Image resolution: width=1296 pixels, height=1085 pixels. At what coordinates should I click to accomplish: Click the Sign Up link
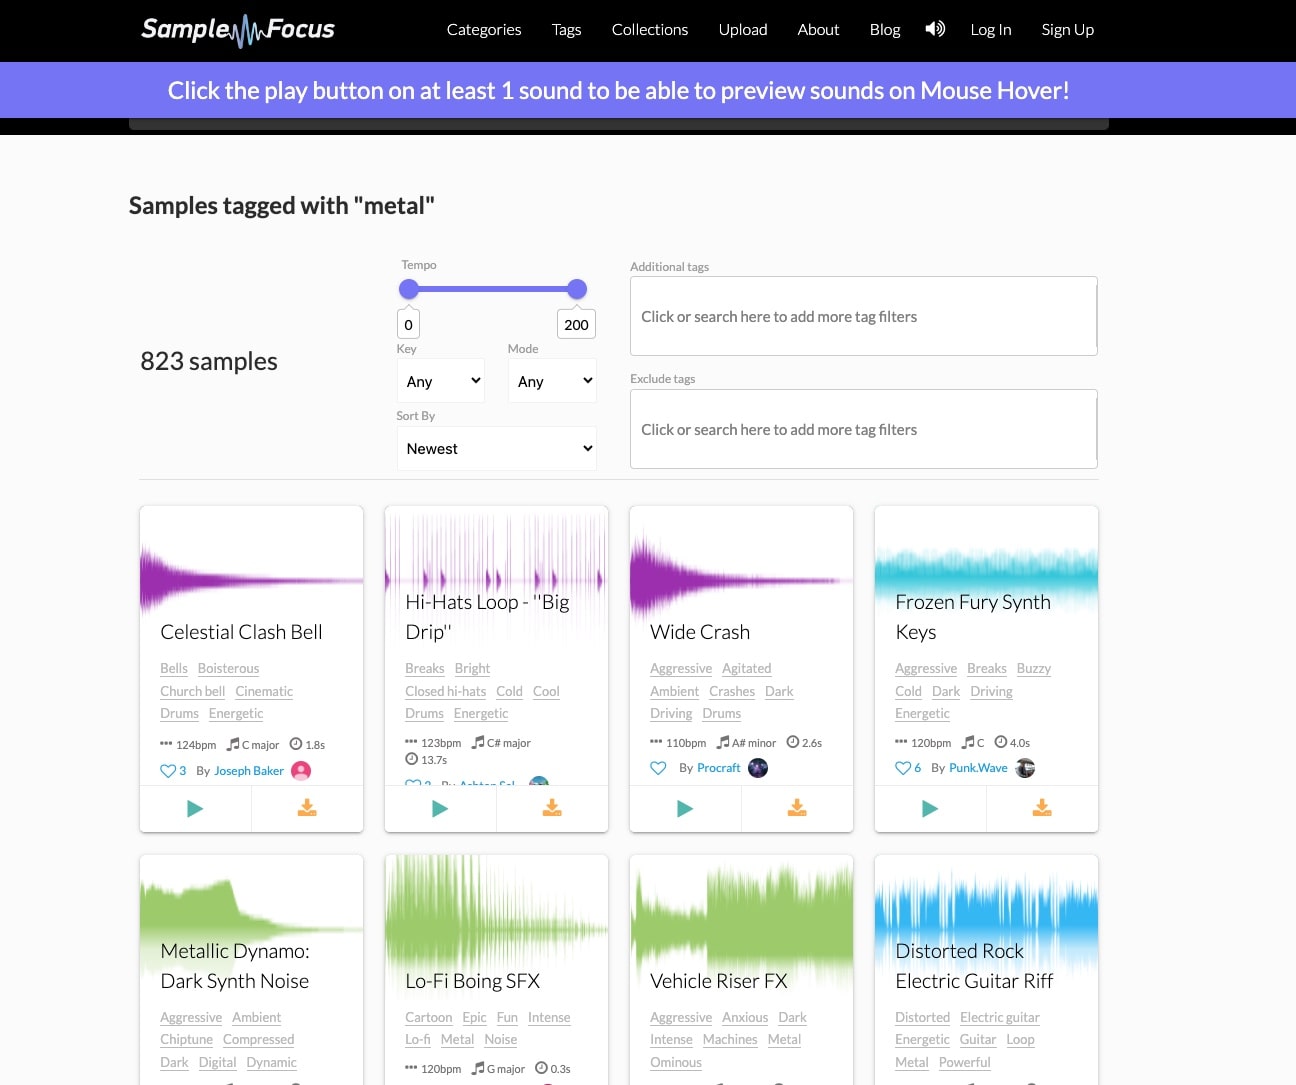click(x=1067, y=30)
